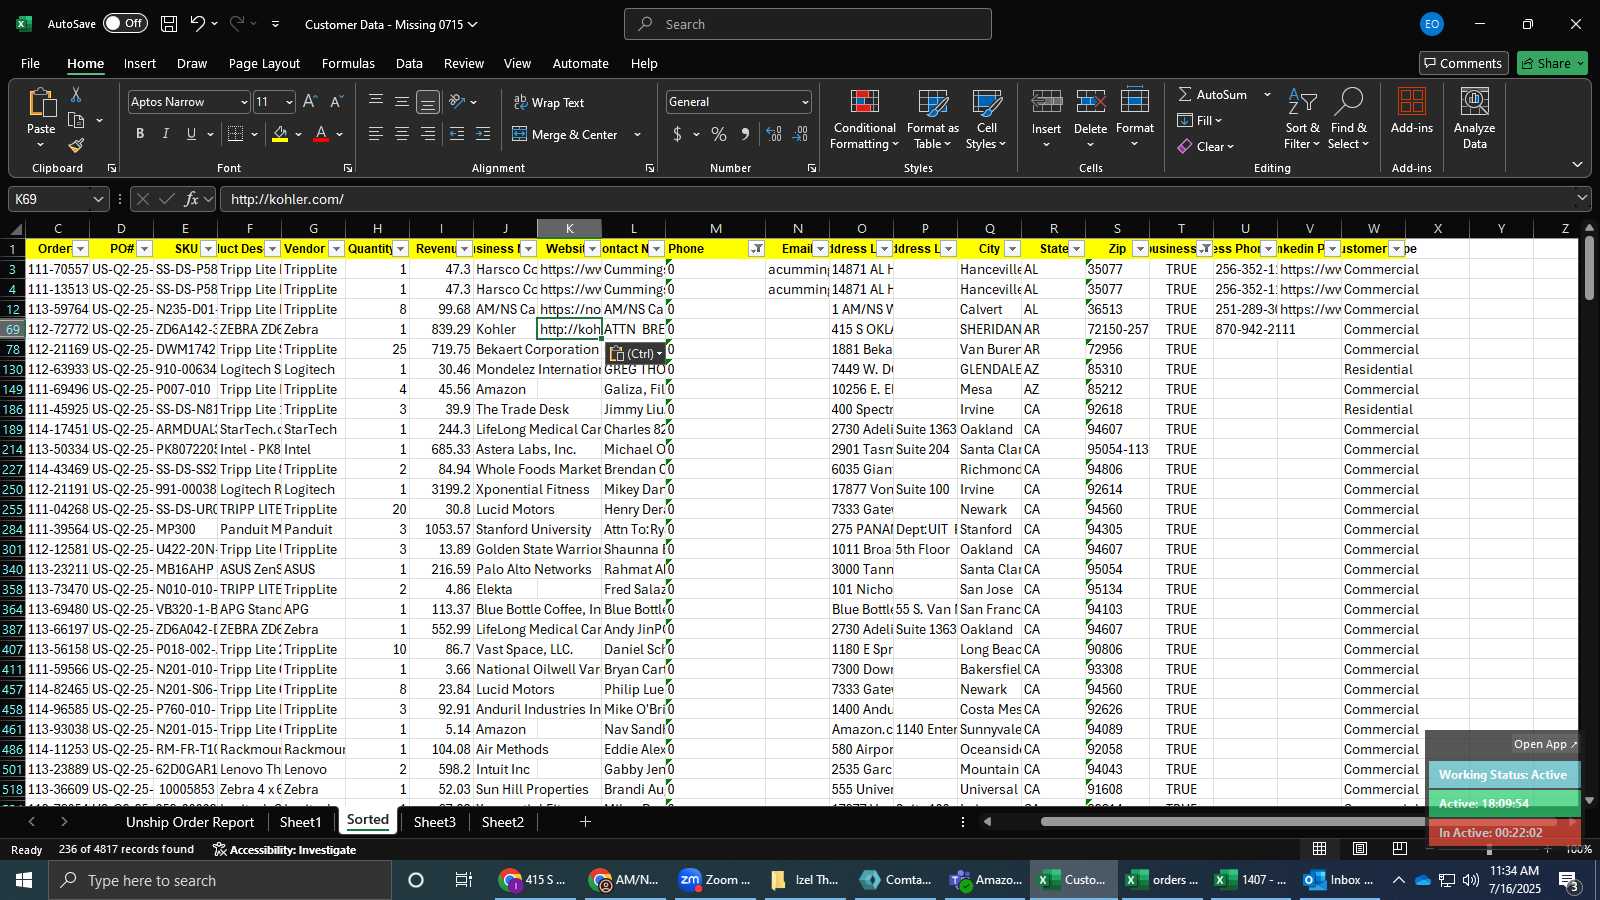Click the Search box in title bar
Screen dimensions: 1600x900
point(808,24)
